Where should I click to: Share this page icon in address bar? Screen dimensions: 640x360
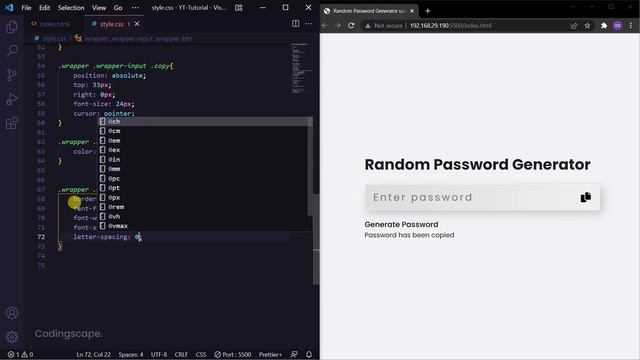(x=574, y=25)
